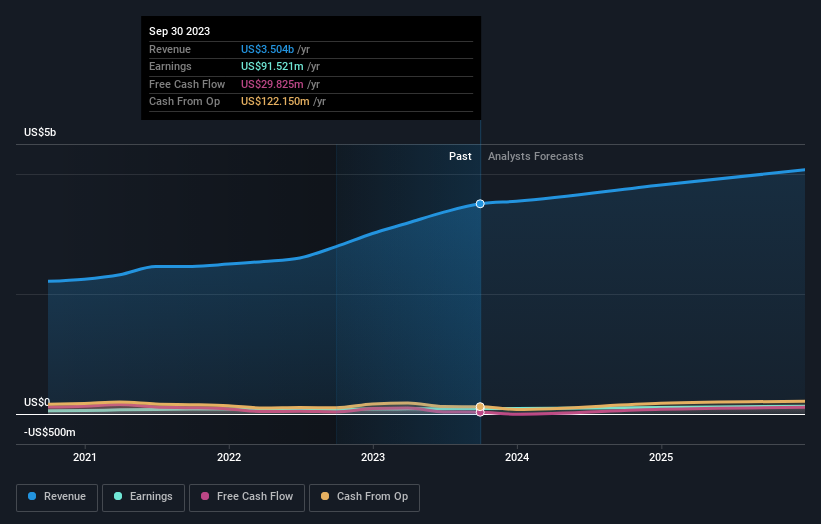Click the US$91.521m earnings value
821x524 pixels.
pyautogui.click(x=272, y=66)
